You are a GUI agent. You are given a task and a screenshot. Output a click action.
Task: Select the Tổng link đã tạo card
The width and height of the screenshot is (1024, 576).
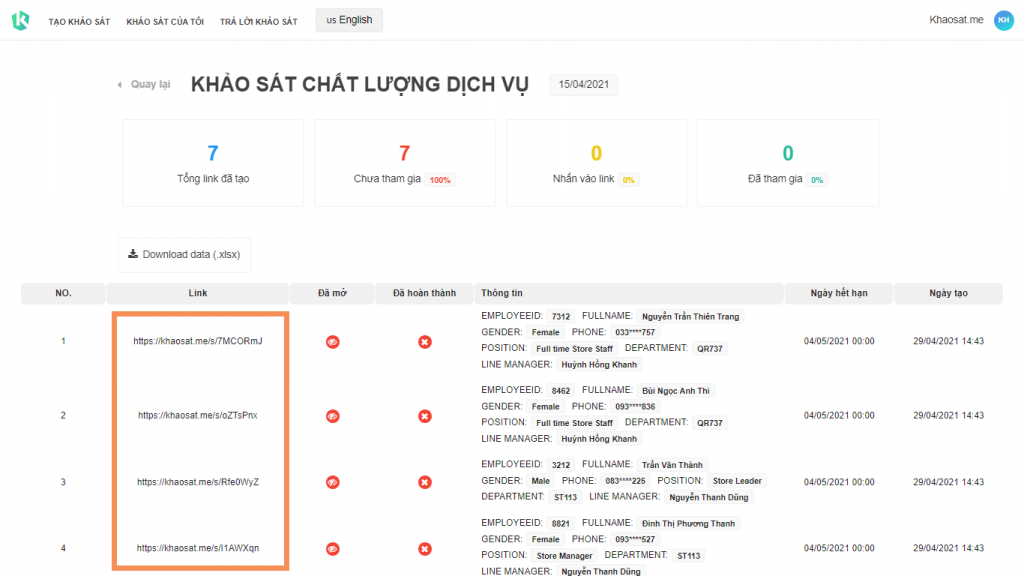[213, 163]
